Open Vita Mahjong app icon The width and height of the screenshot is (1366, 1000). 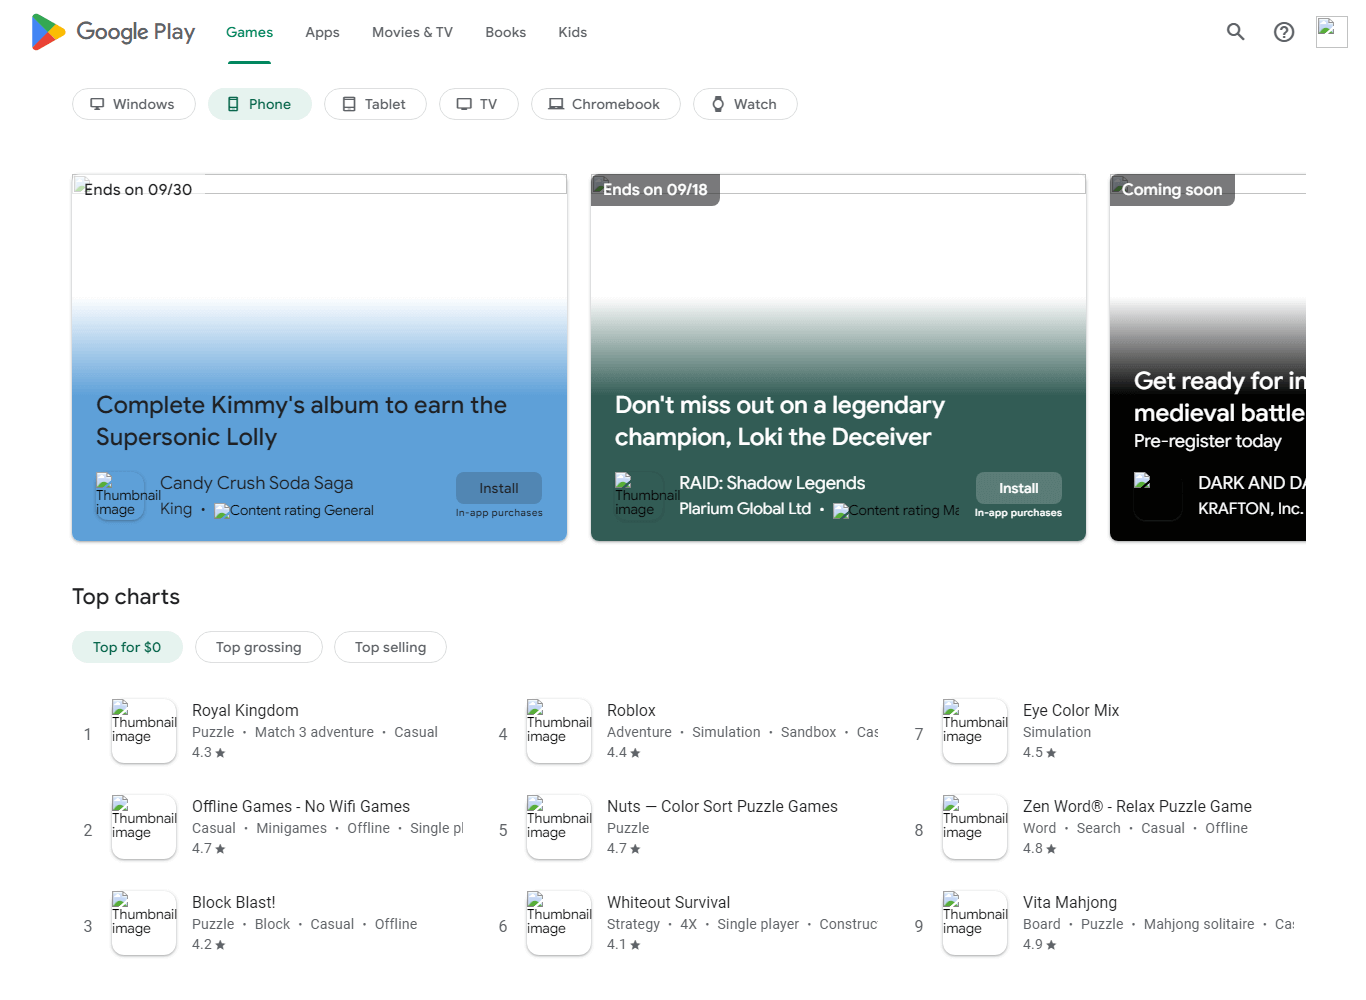point(975,923)
